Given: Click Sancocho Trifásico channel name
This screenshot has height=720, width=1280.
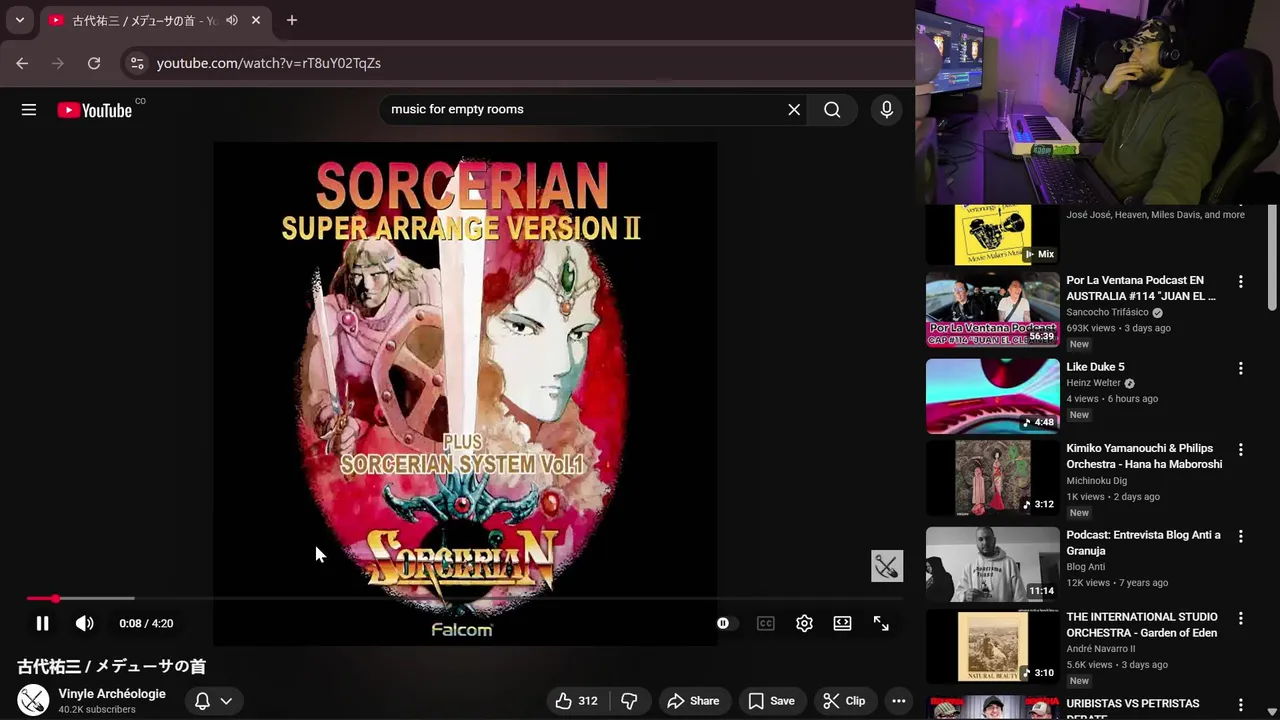Looking at the screenshot, I should click(x=1107, y=312).
